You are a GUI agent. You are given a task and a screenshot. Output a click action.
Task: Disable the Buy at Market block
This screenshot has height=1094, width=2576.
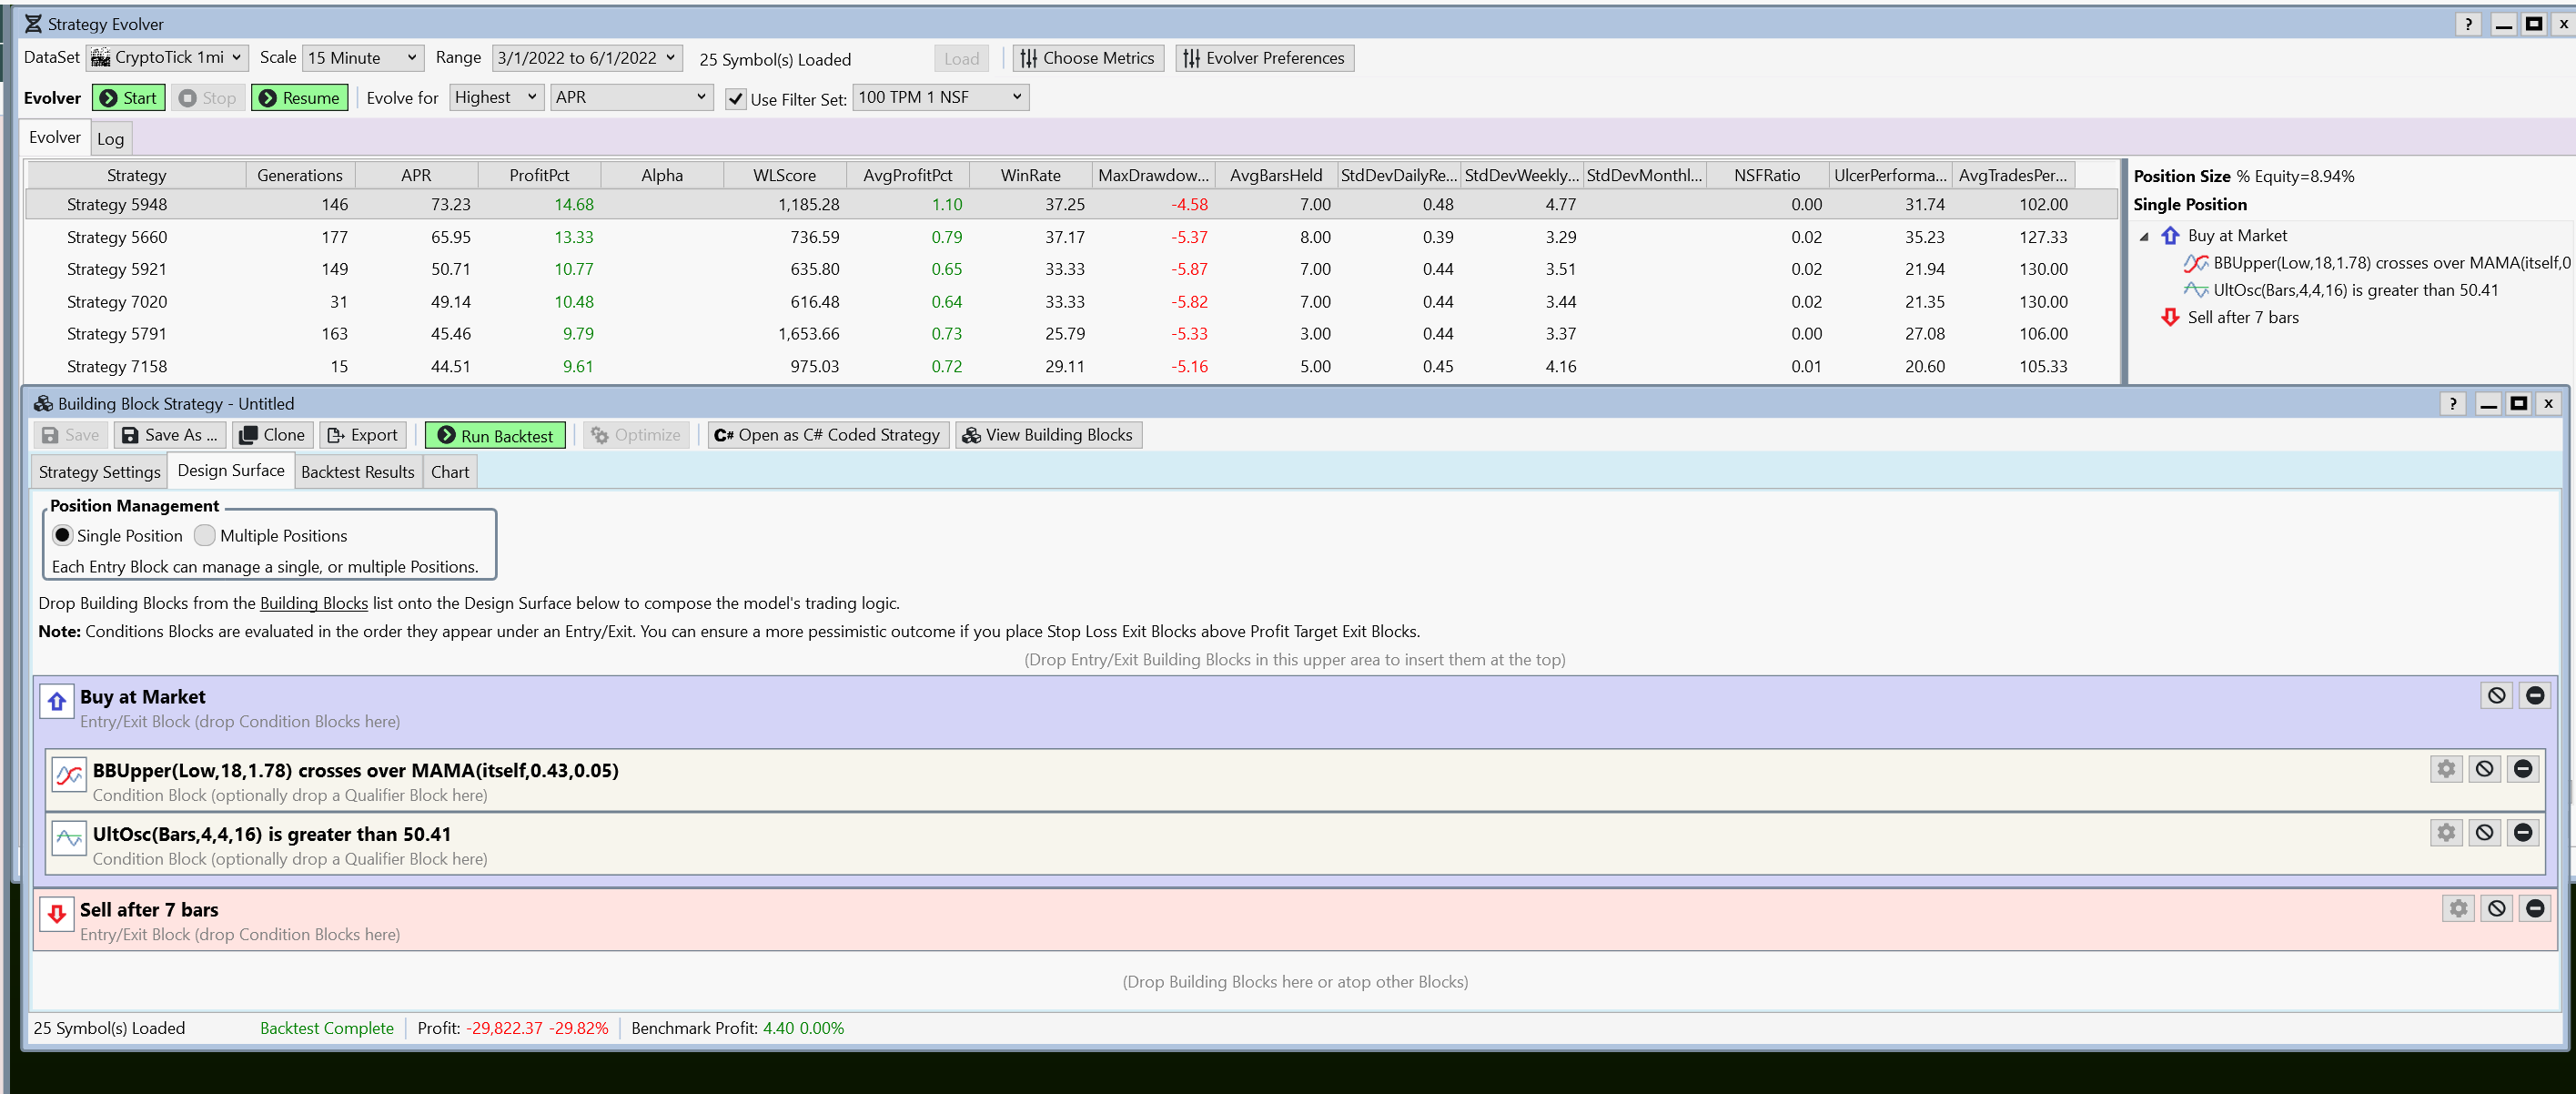2496,695
